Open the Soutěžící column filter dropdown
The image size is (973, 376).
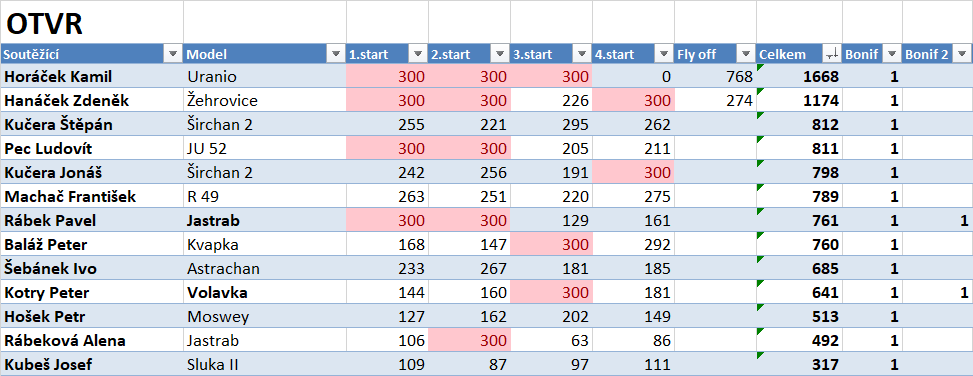(173, 55)
